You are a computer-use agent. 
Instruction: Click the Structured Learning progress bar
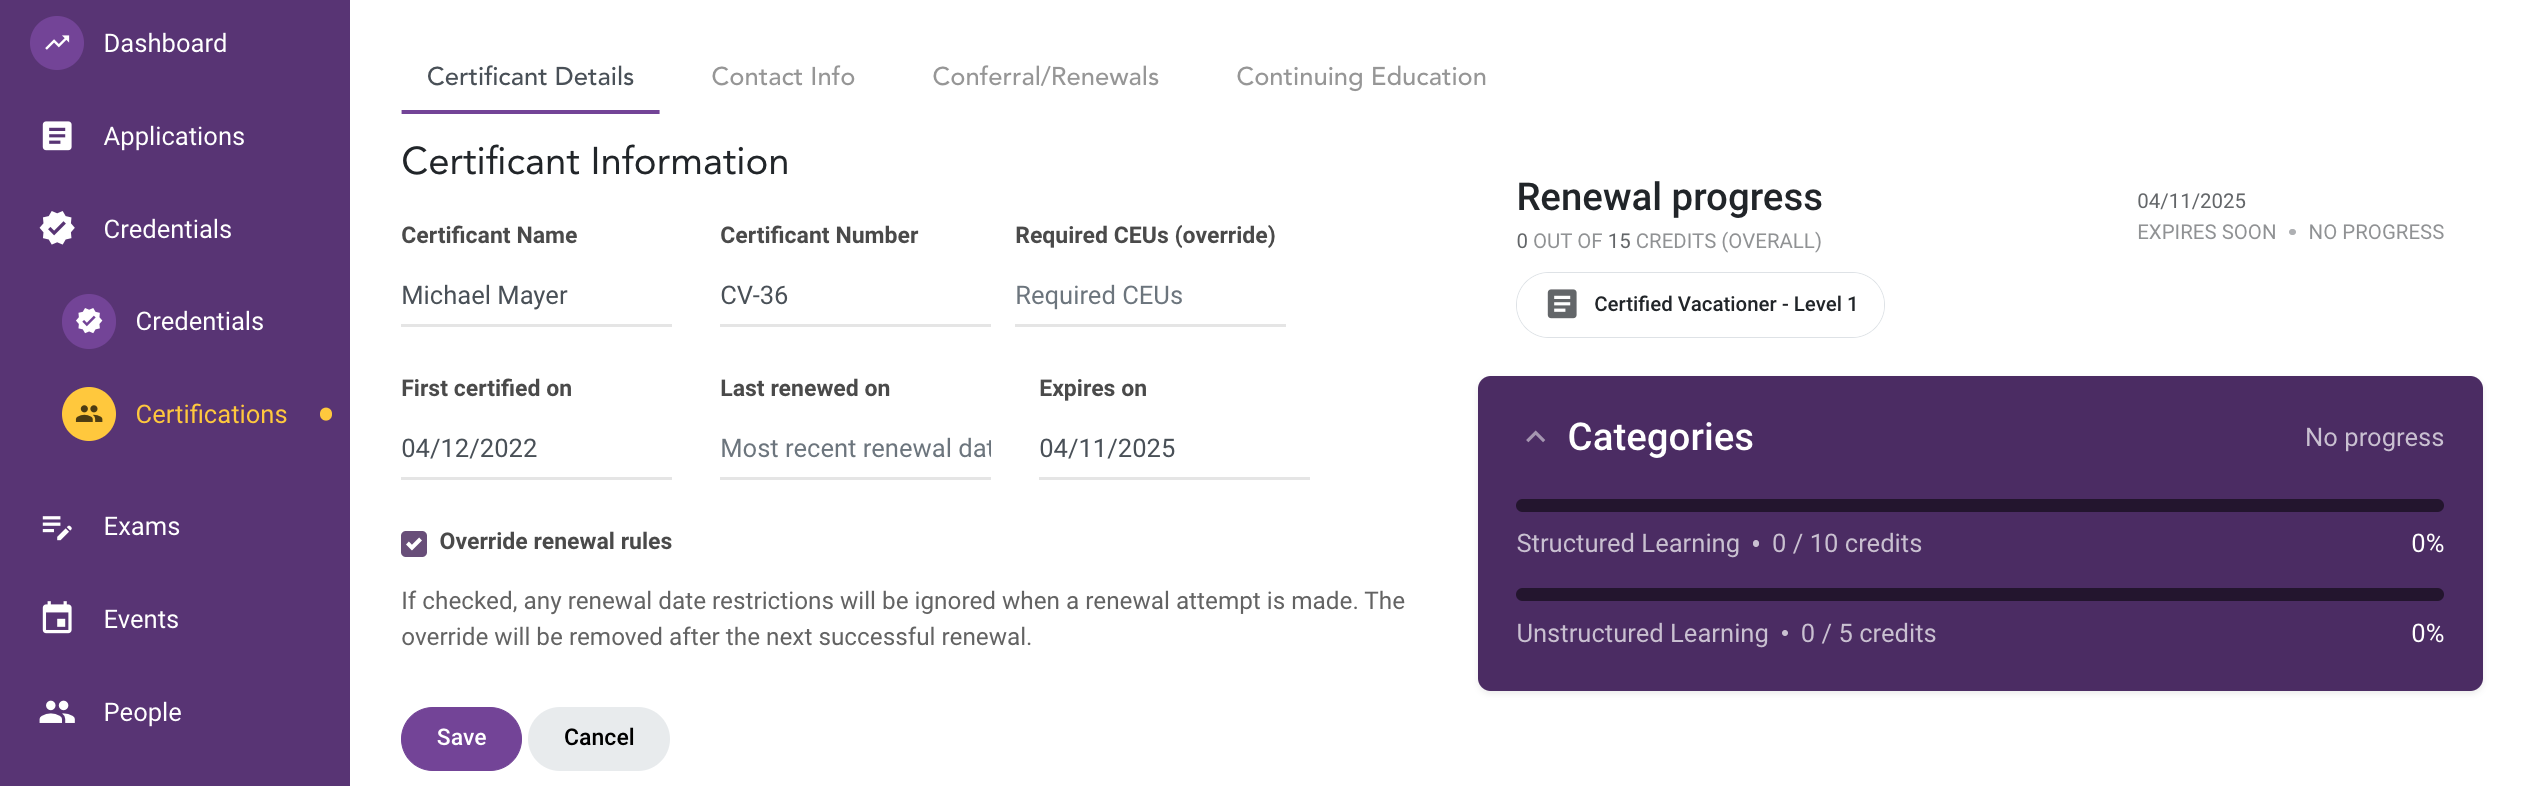(x=1979, y=505)
